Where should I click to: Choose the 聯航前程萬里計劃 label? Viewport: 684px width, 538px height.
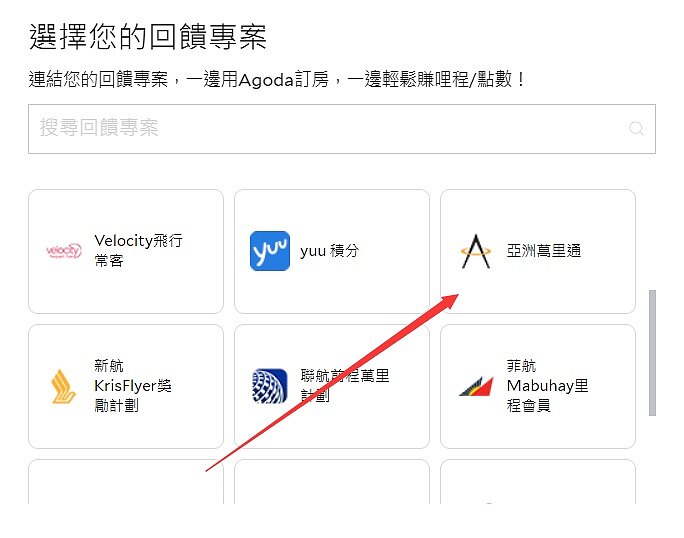click(x=345, y=386)
